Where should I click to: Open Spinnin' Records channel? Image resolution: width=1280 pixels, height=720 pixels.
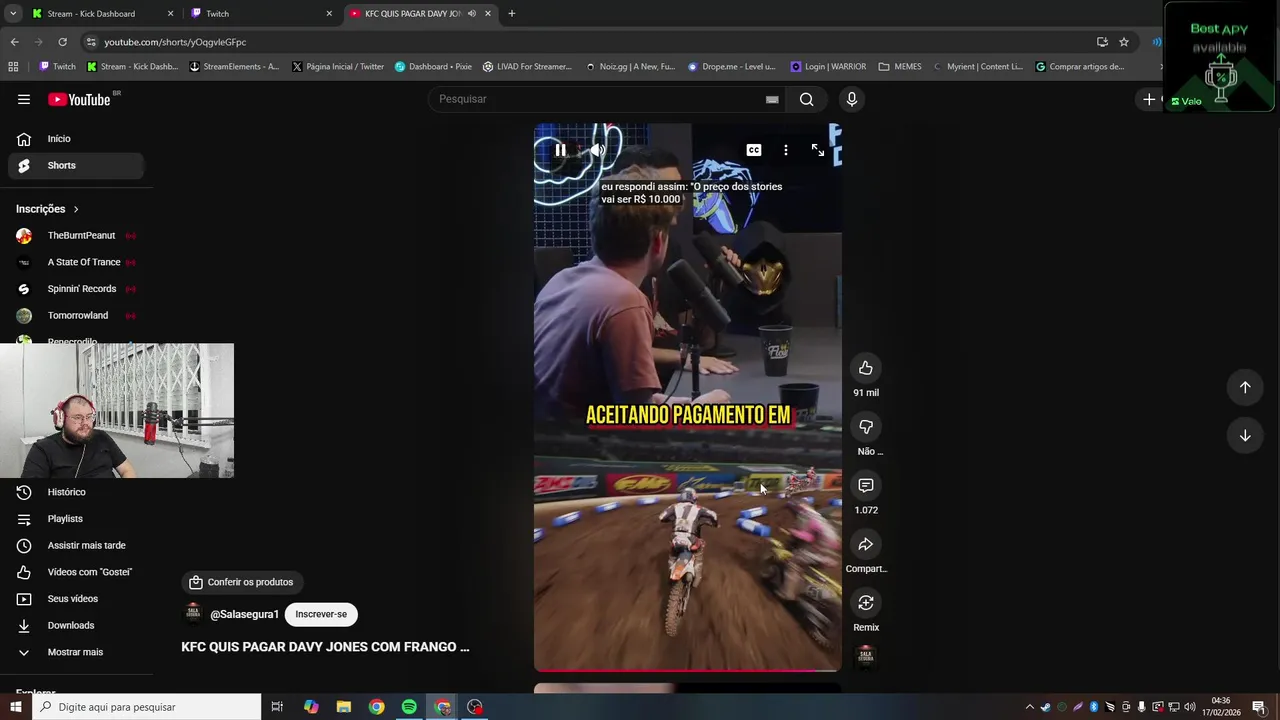click(76, 289)
